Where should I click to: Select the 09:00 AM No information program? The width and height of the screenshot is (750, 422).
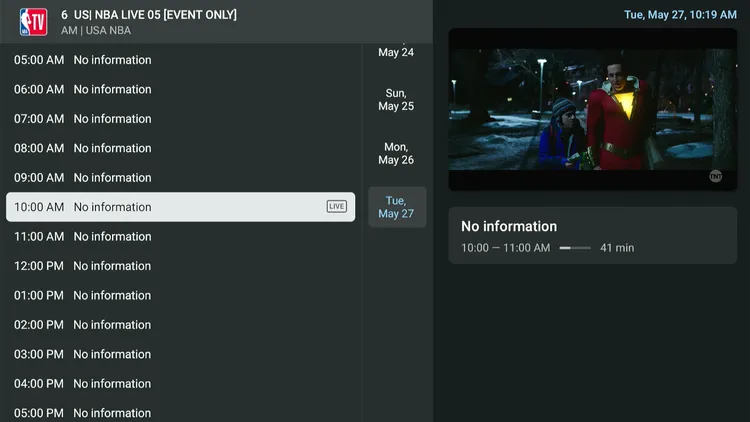coord(180,178)
